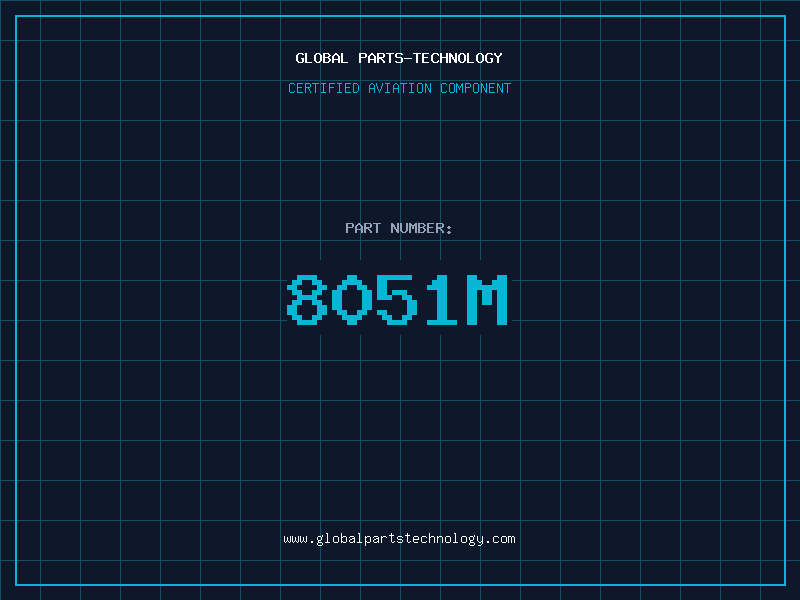Select the CERTIFIED AVIATION COMPONENT subtitle

point(399,88)
